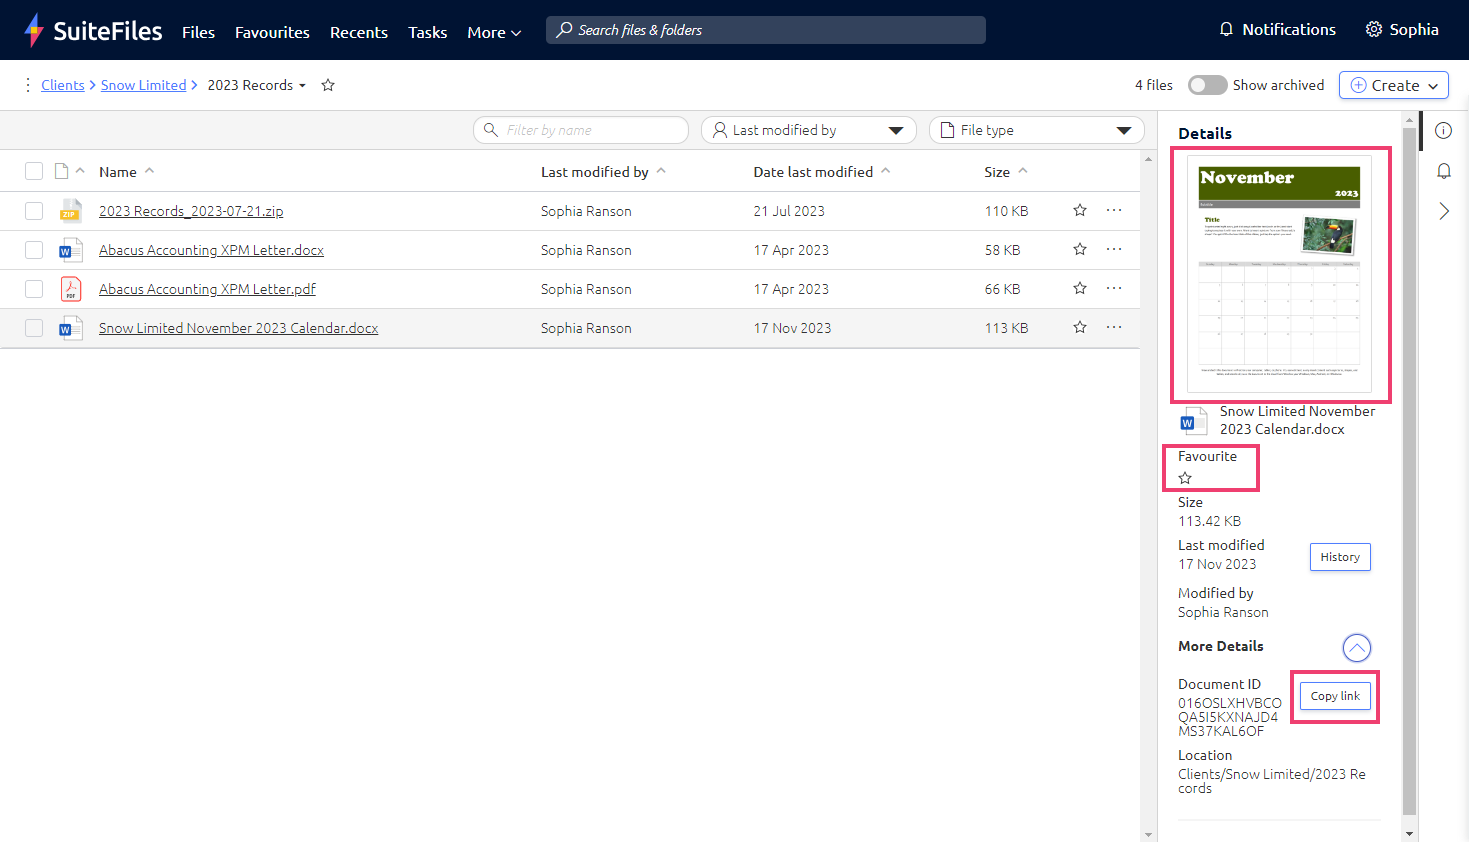Star the Abacus Accounting XPM Letter.docx

click(1079, 249)
